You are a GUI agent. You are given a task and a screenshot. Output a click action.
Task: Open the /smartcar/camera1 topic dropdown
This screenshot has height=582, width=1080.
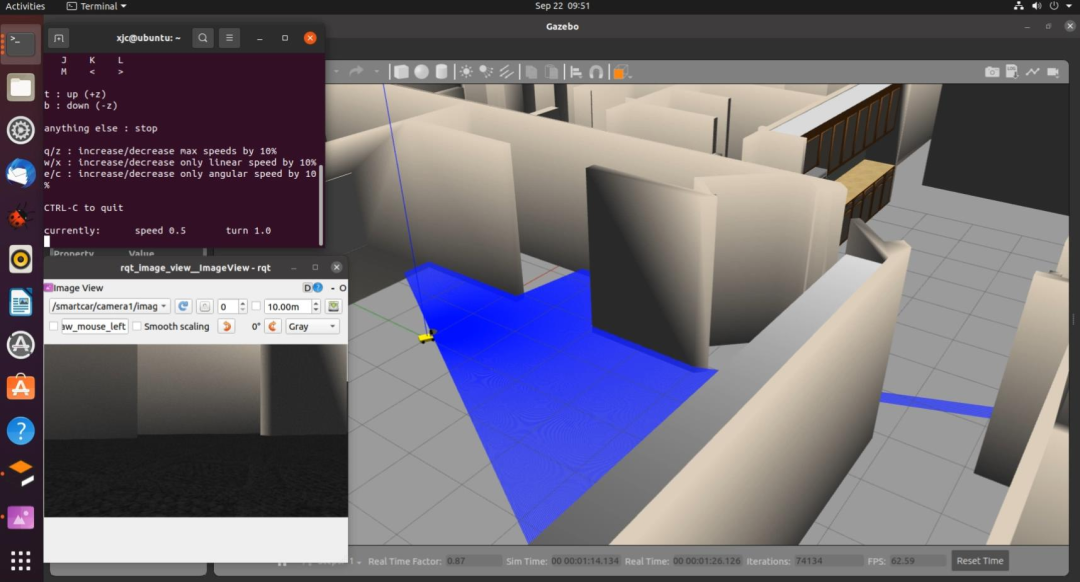[110, 306]
